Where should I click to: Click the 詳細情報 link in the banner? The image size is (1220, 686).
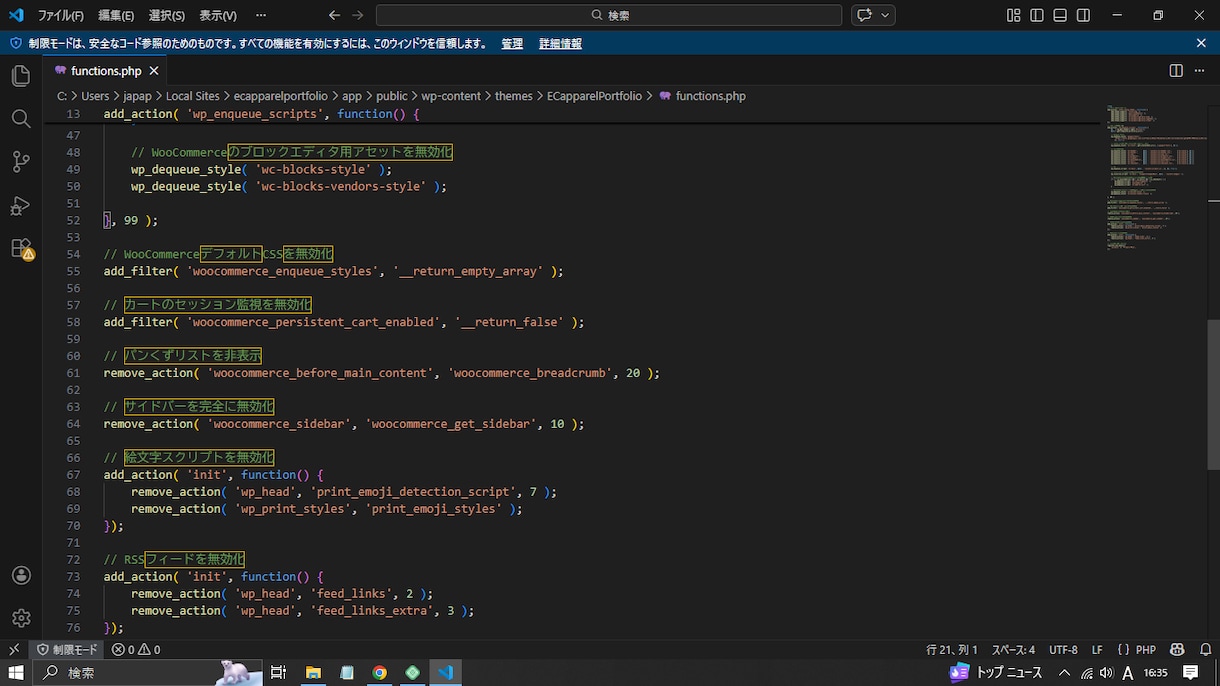click(560, 44)
